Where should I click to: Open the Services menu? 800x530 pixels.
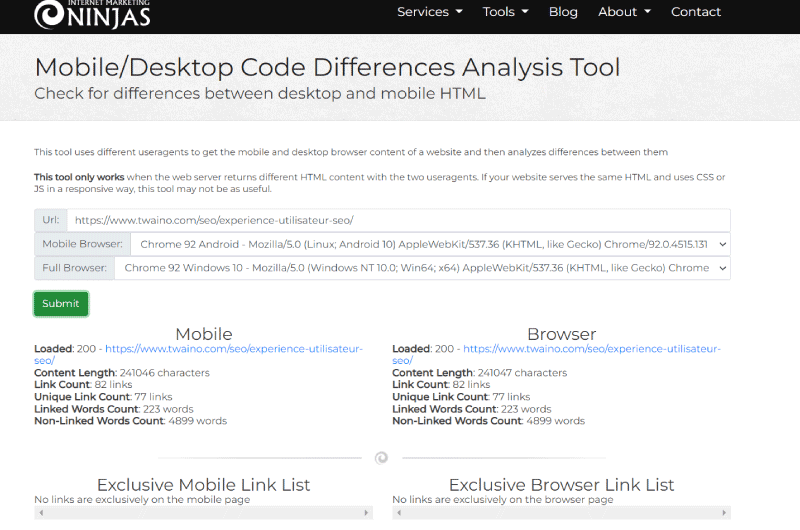click(430, 12)
